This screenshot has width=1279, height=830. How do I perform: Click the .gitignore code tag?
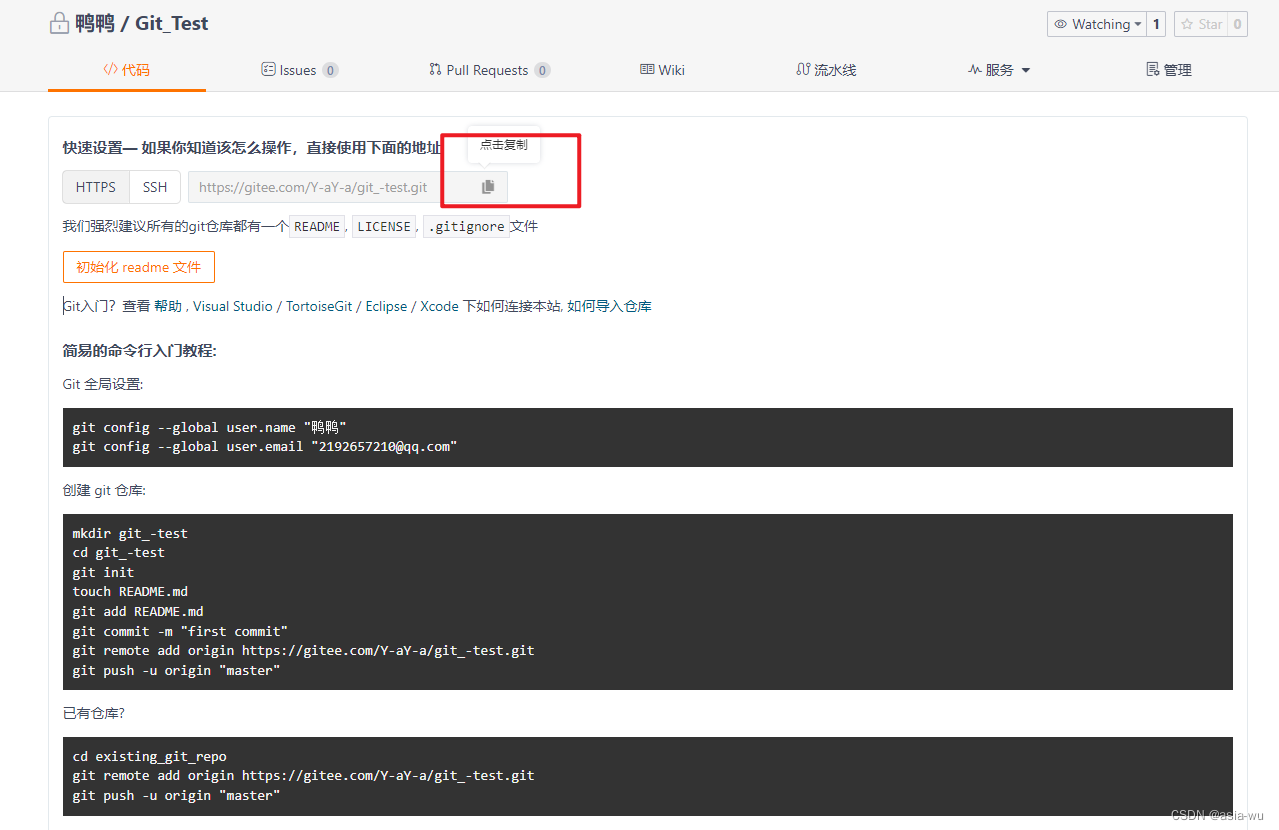pos(466,226)
